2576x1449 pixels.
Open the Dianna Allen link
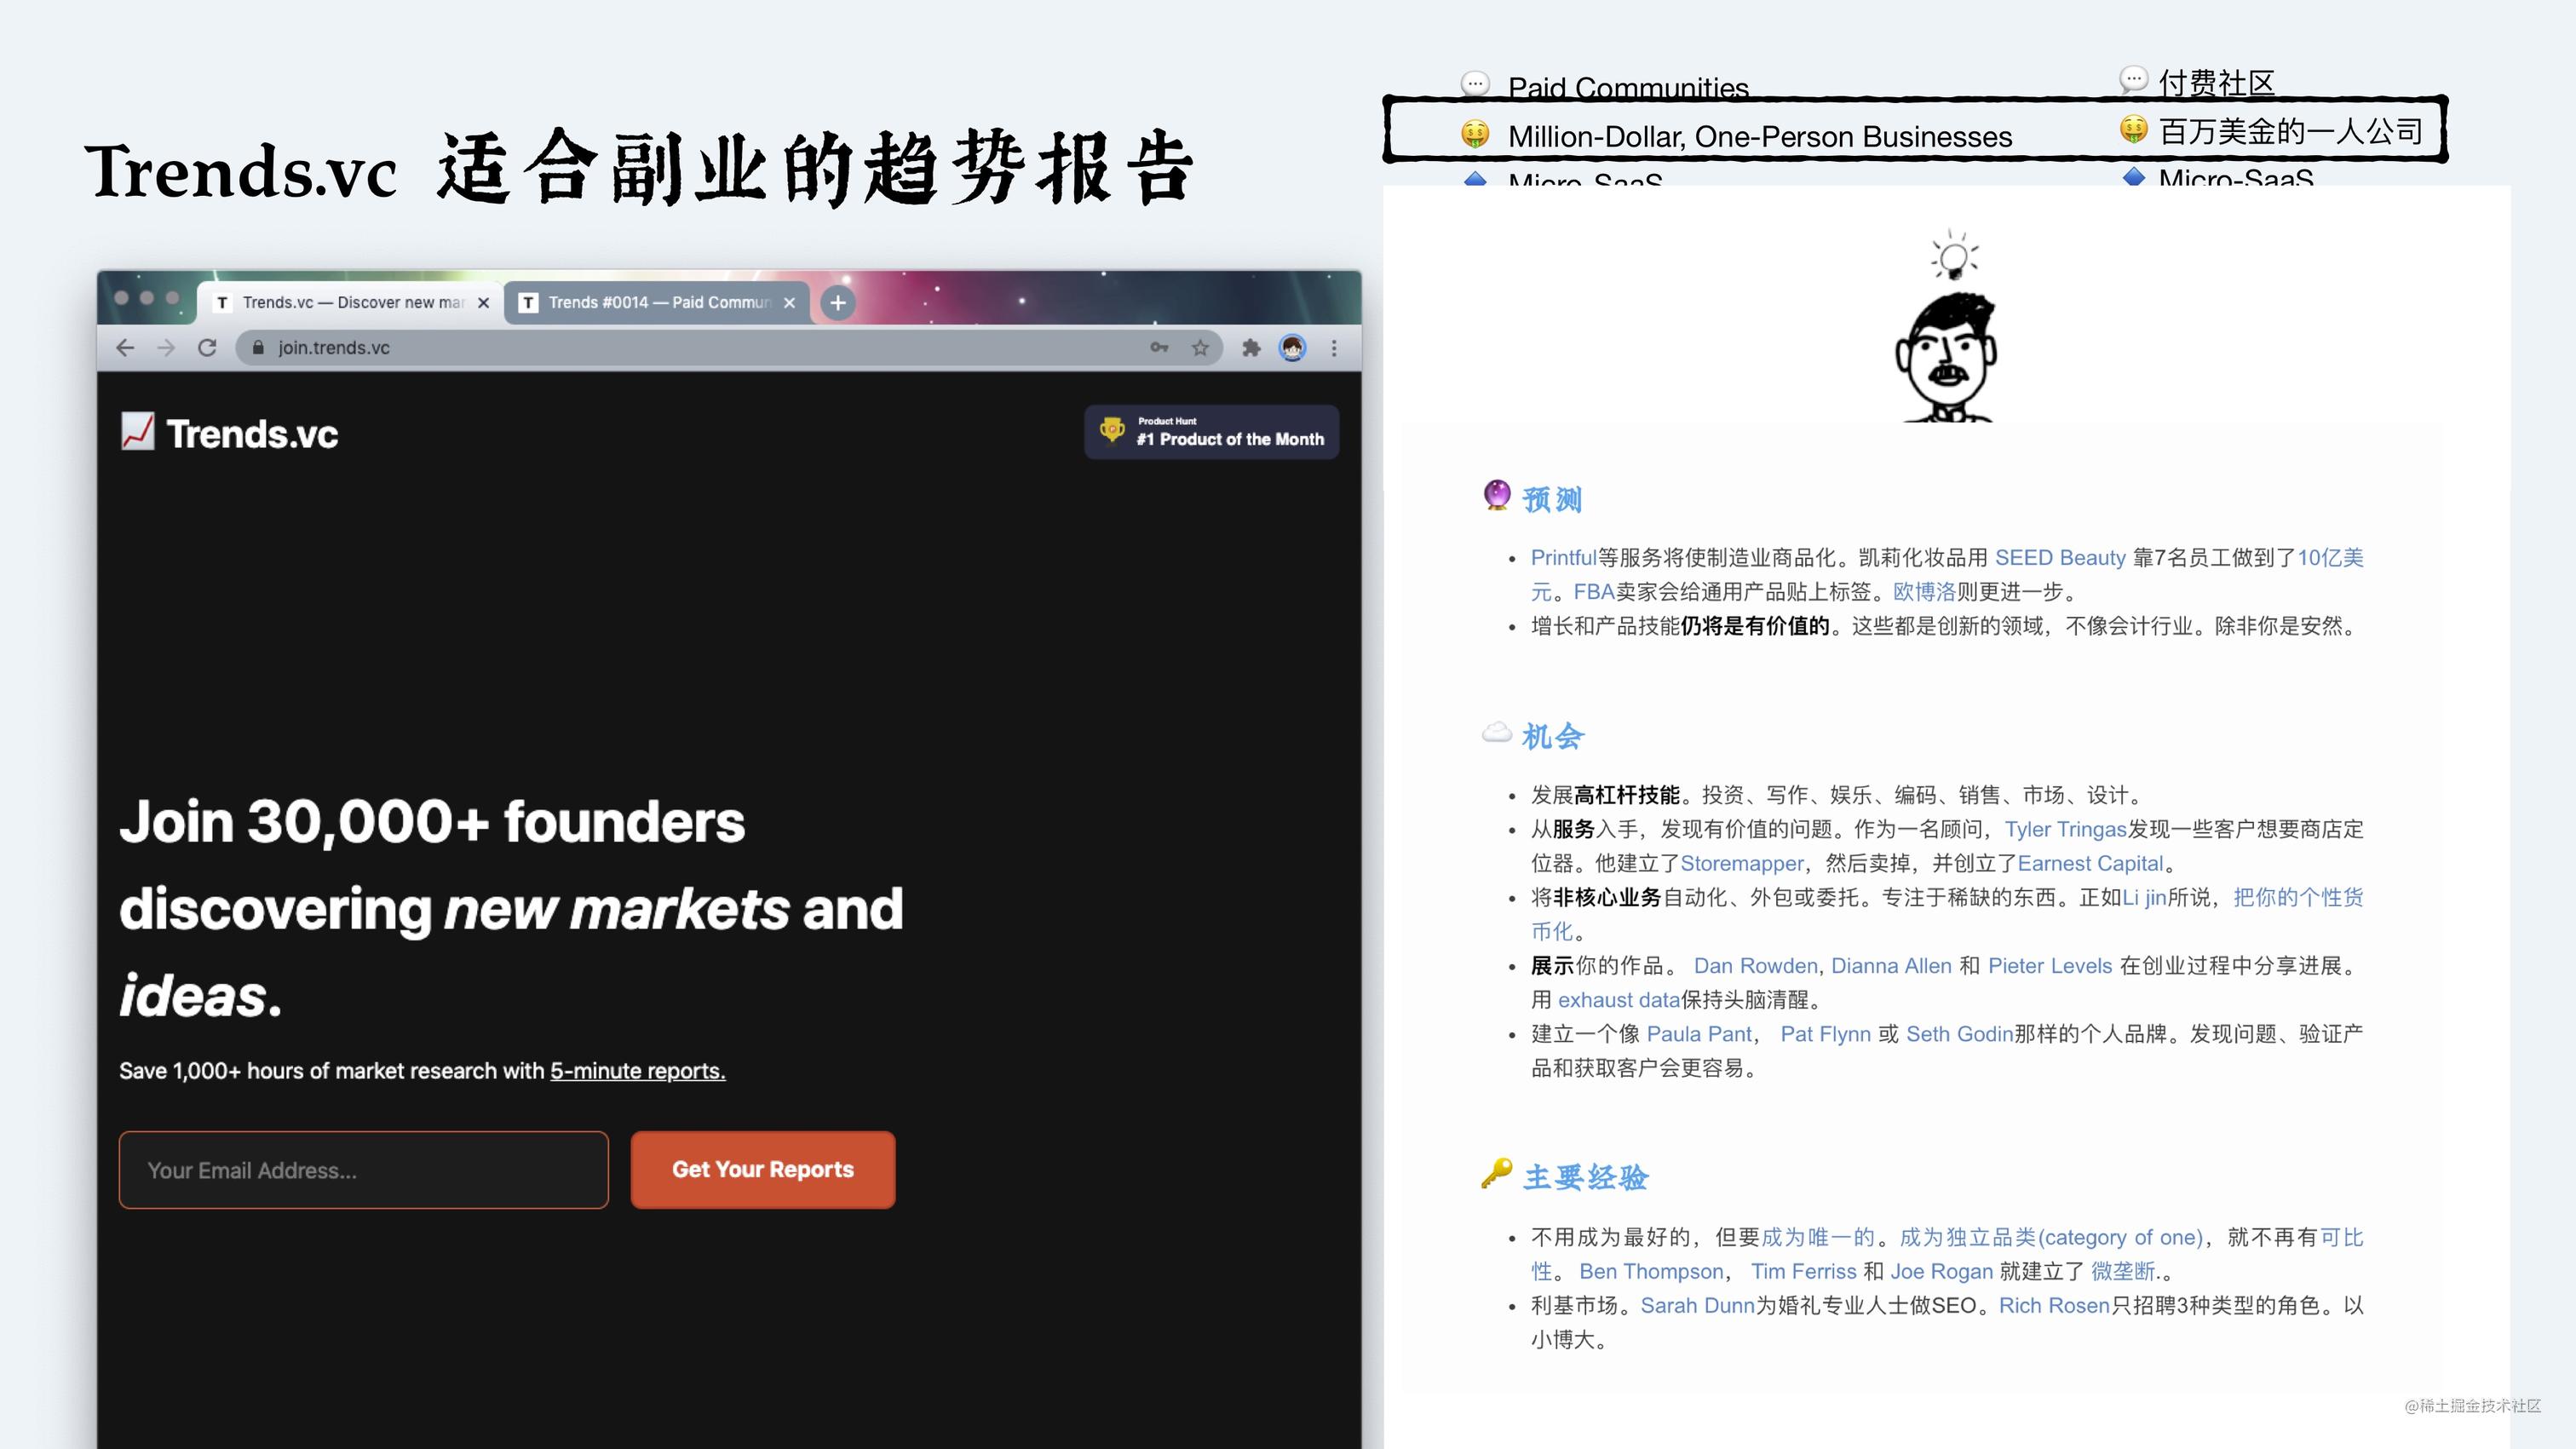(x=1891, y=966)
